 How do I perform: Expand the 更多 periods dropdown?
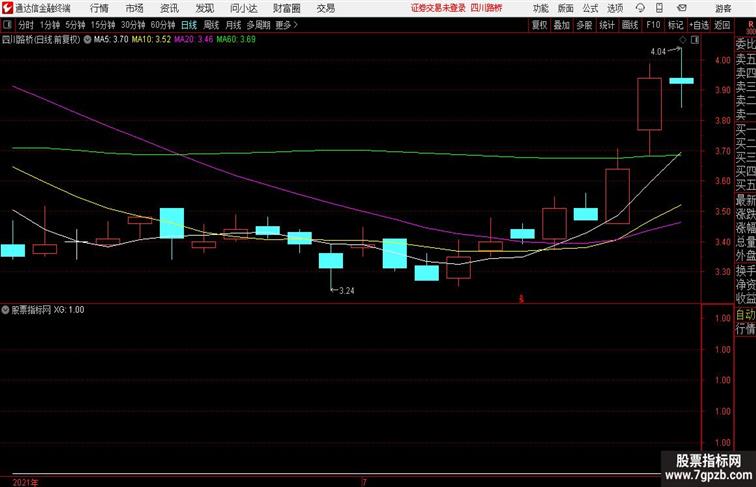pos(286,25)
